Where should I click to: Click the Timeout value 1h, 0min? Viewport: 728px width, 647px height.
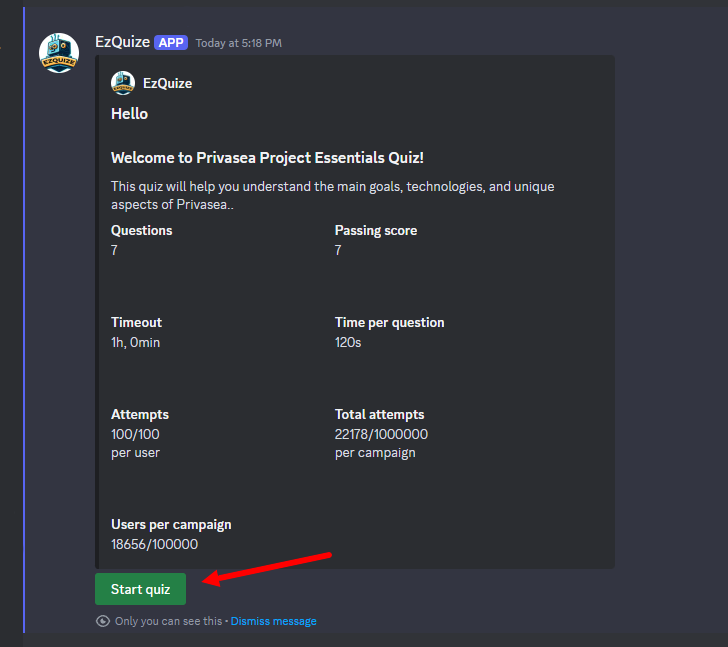136,343
